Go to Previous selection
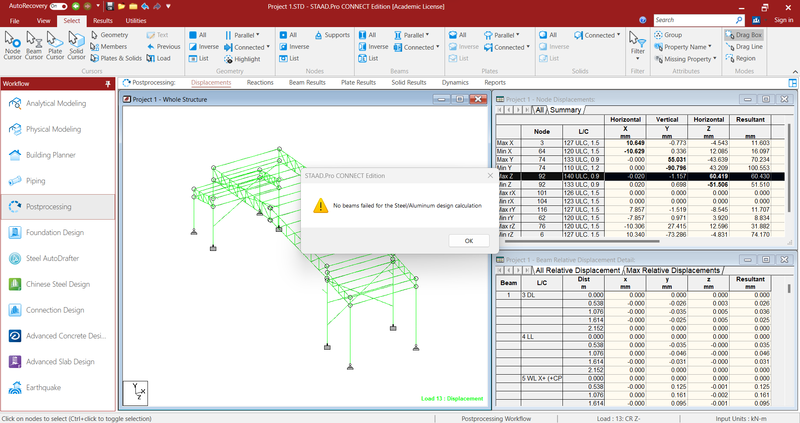Image resolution: width=800 pixels, height=423 pixels. point(164,46)
